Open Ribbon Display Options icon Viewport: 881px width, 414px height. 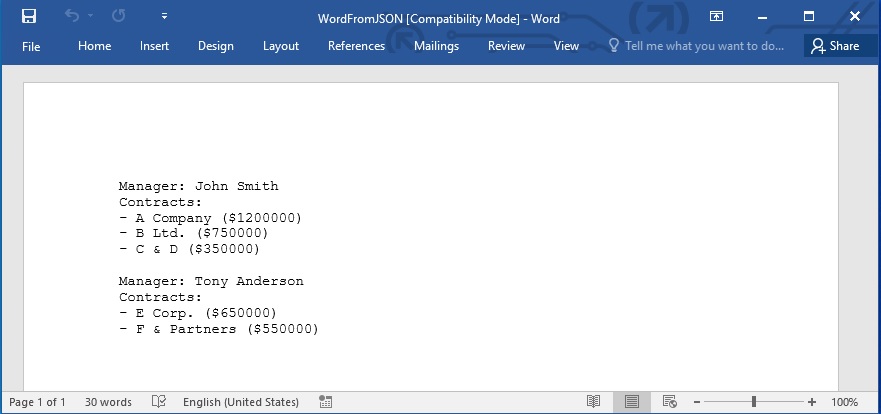click(x=716, y=16)
